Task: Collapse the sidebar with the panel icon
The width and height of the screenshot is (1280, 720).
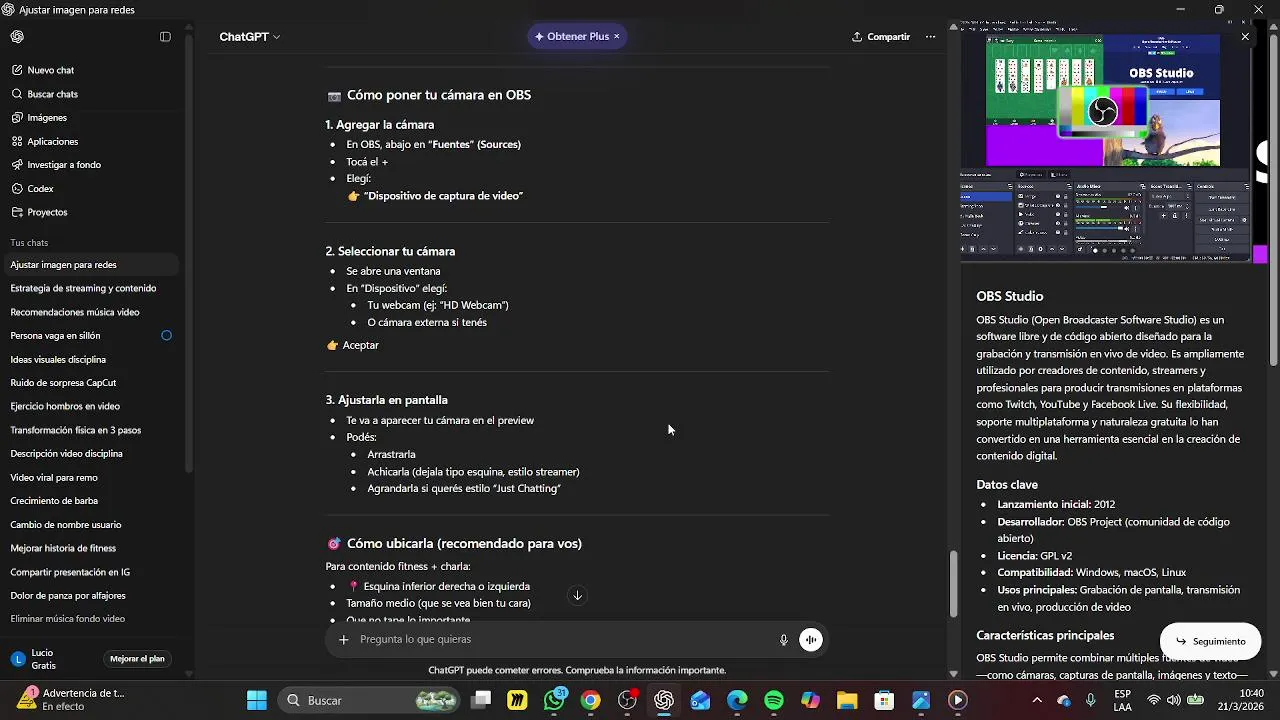Action: (165, 37)
